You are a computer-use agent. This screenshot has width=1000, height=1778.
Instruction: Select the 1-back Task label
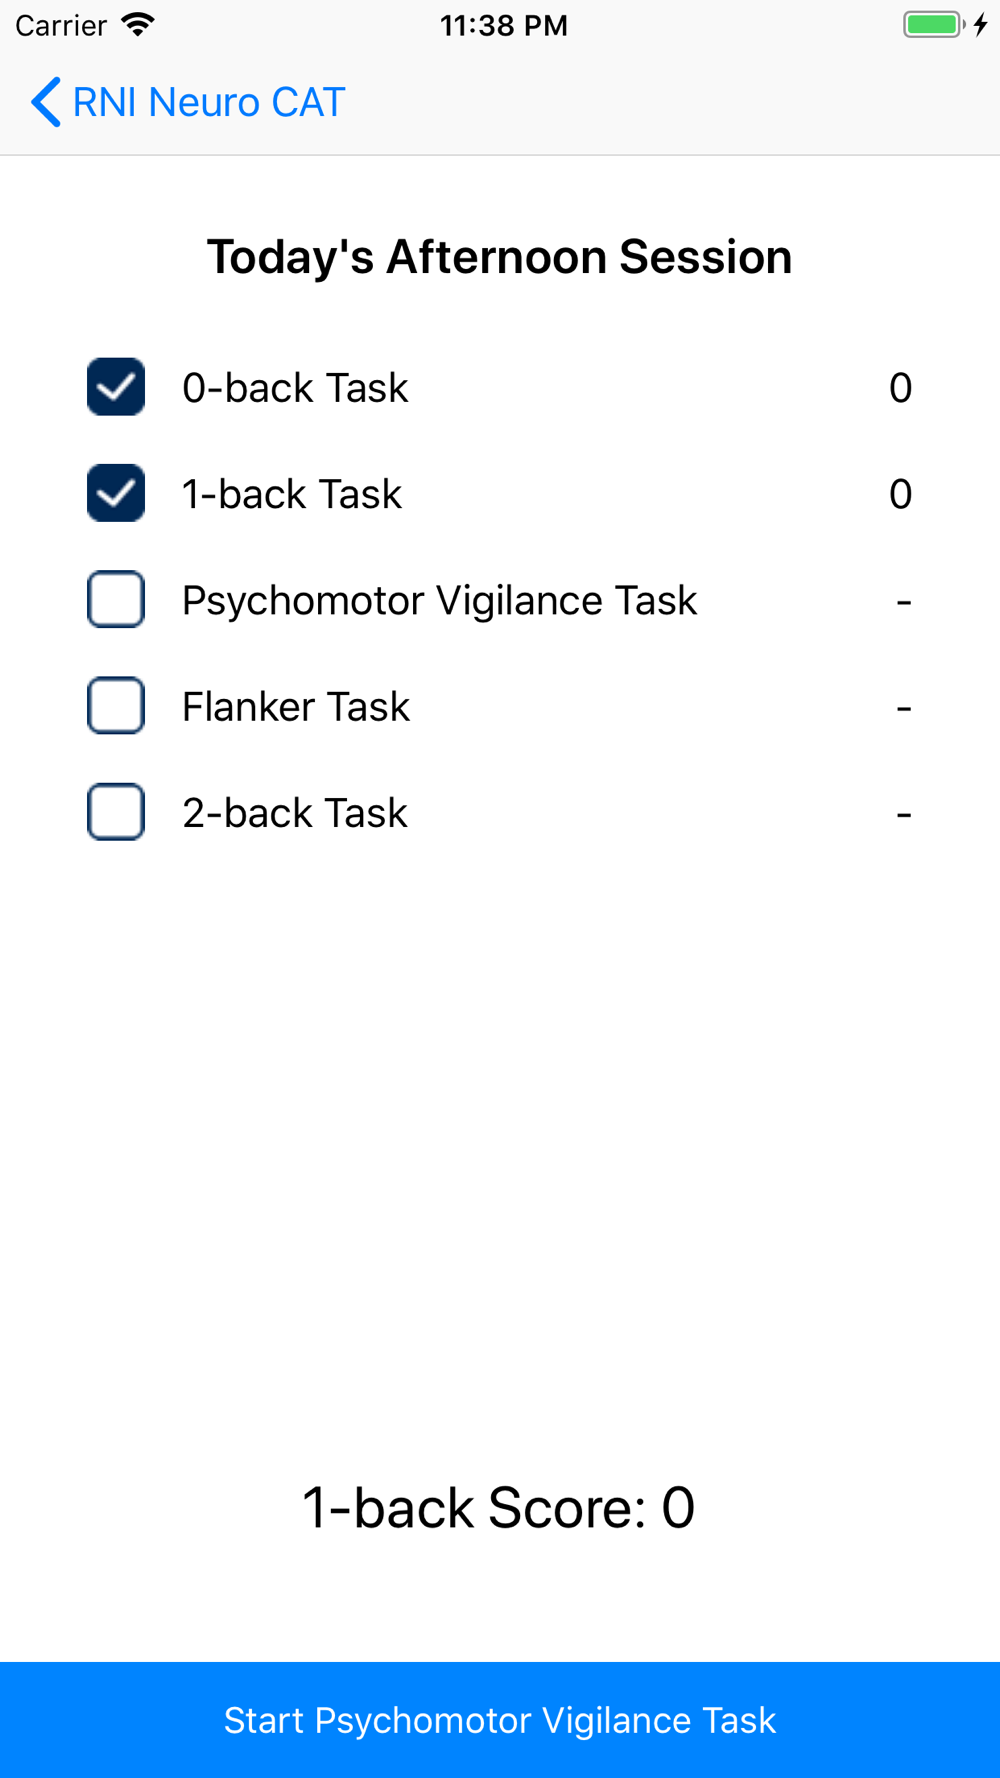click(x=292, y=494)
